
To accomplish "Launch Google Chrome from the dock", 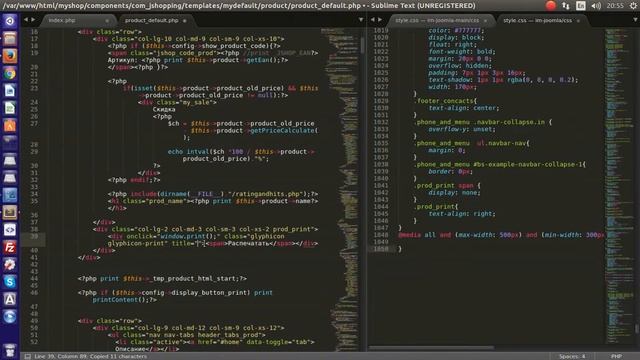I will pyautogui.click(x=10, y=73).
